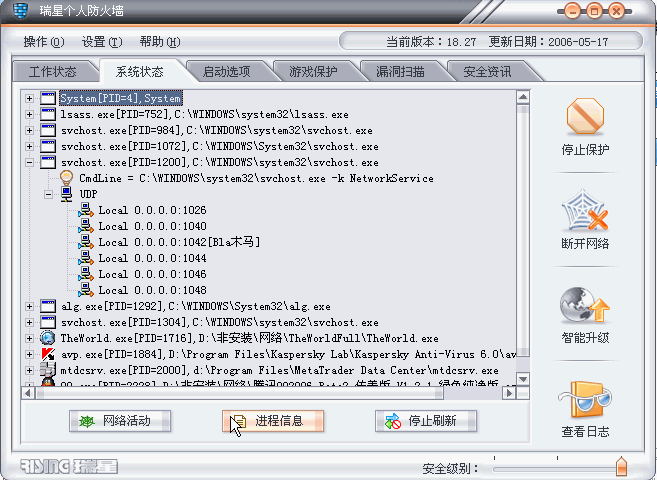Click the horizontal scrollbar right arrow
657x480 pixels.
510,393
